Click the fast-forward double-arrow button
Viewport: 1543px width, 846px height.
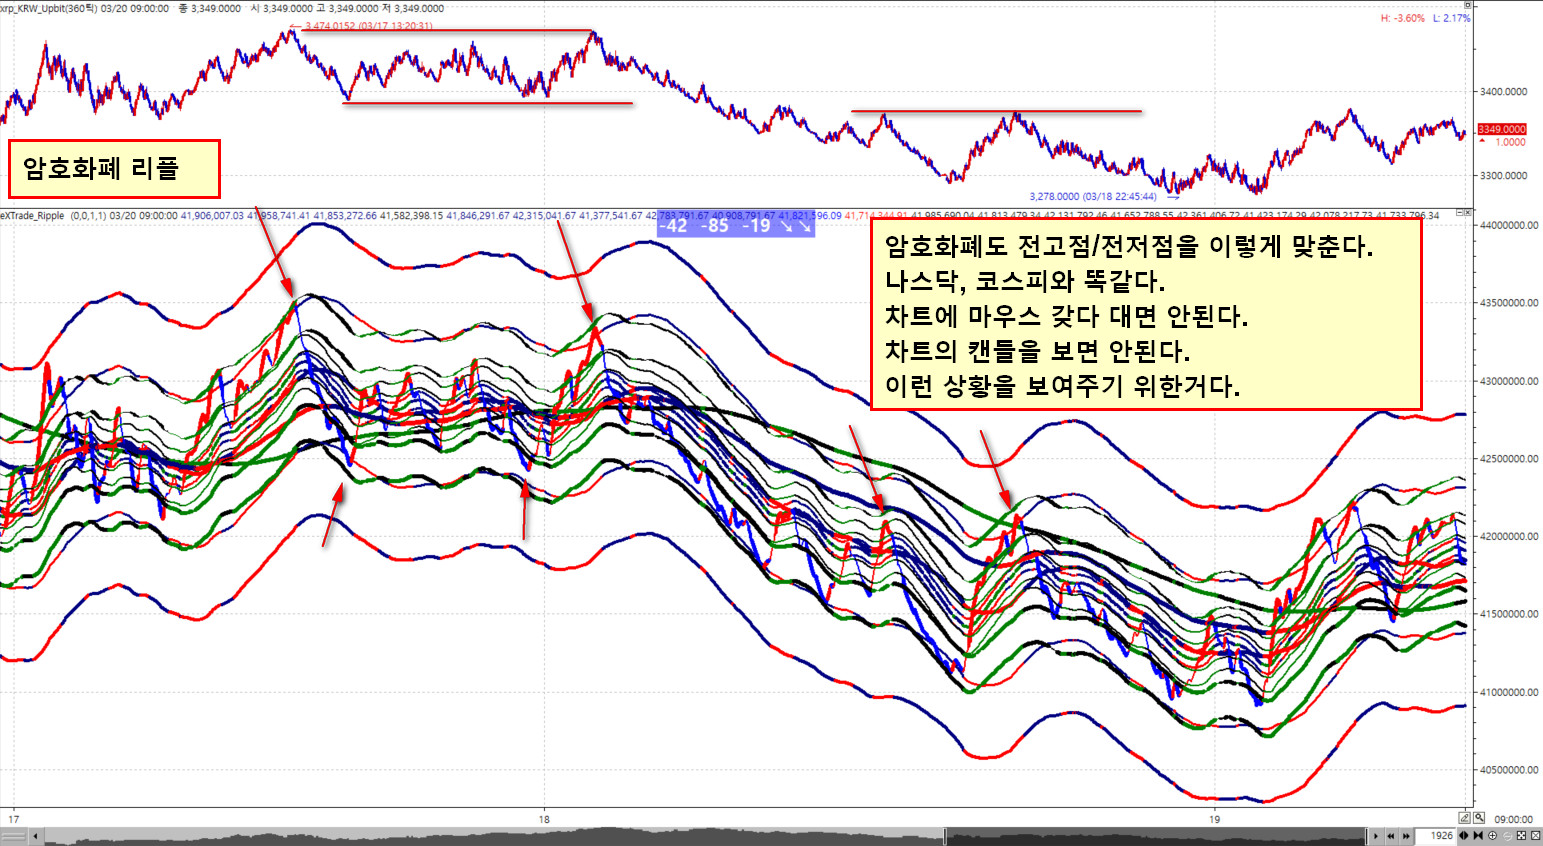[x=1406, y=836]
